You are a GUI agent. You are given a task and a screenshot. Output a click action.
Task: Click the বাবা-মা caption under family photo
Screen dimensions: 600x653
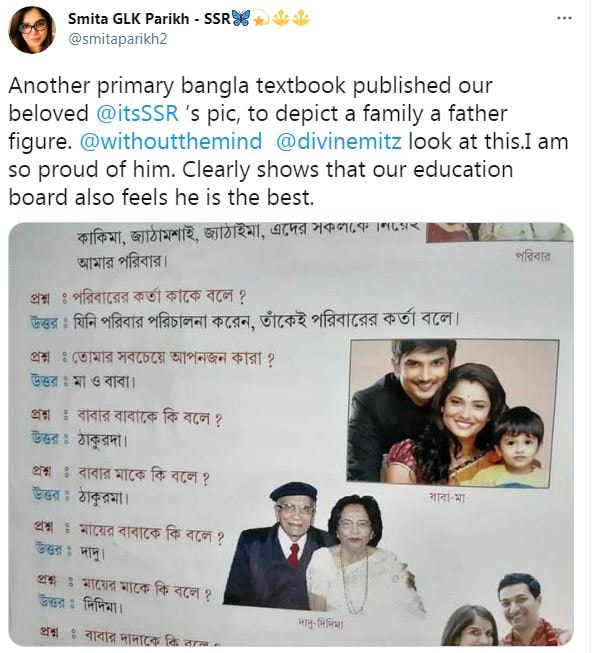447,497
